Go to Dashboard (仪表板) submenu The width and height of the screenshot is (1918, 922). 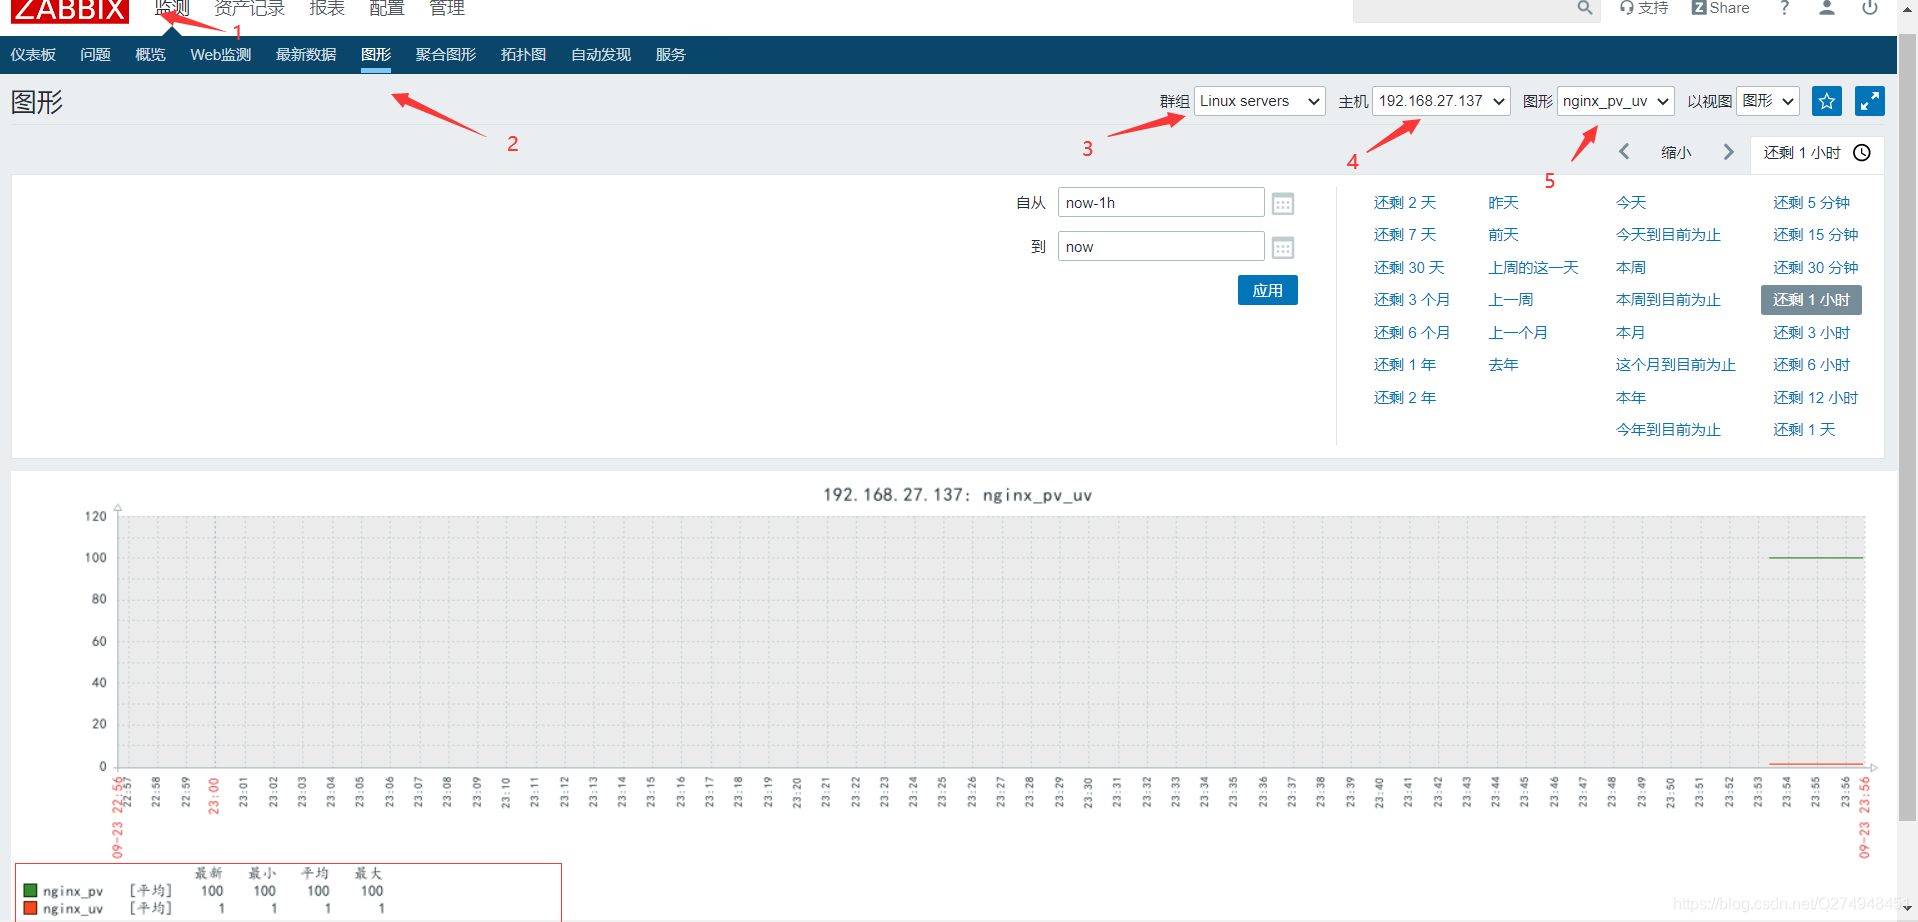(x=33, y=55)
